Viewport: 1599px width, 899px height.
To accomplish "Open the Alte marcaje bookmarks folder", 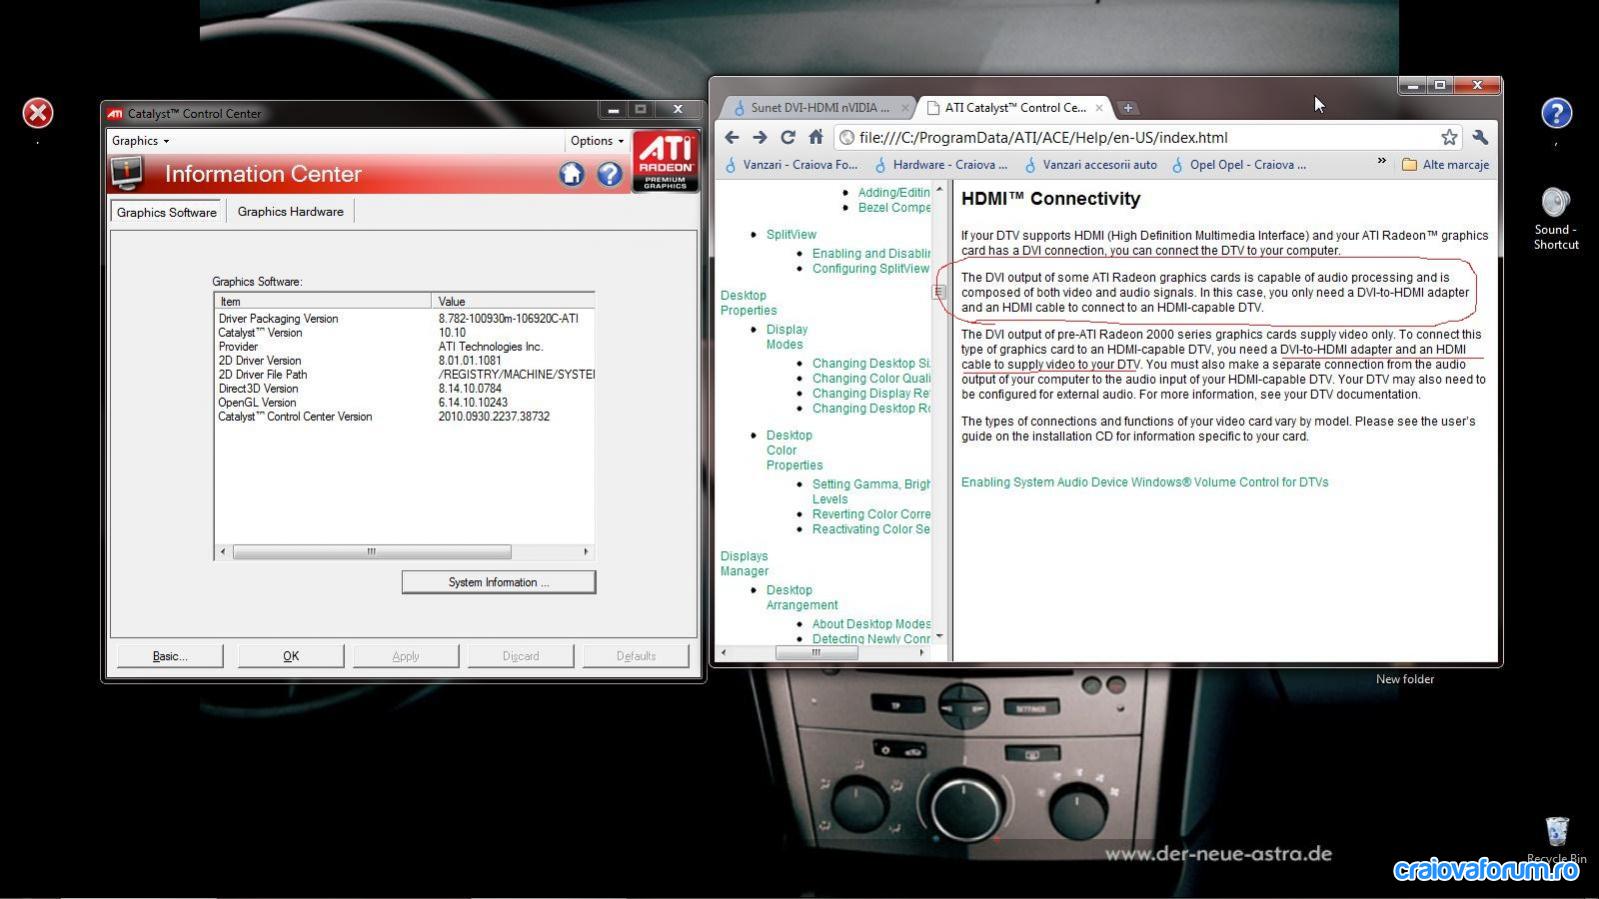I will (1446, 165).
